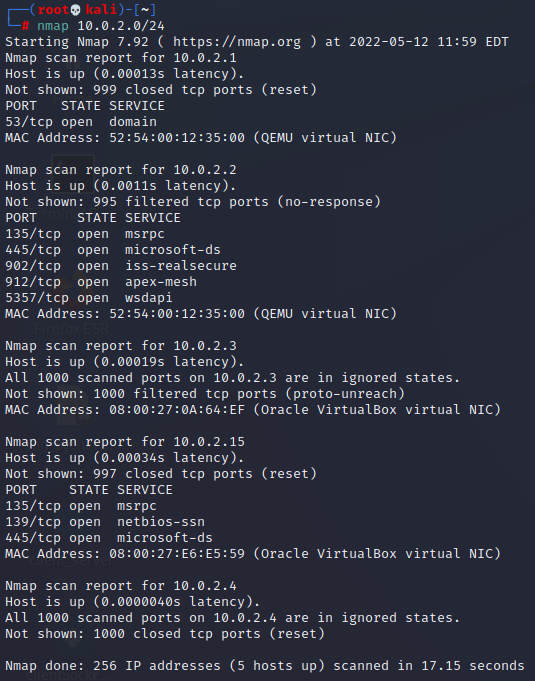Click the tilde directory in the prompt
The height and width of the screenshot is (681, 535).
tap(145, 10)
